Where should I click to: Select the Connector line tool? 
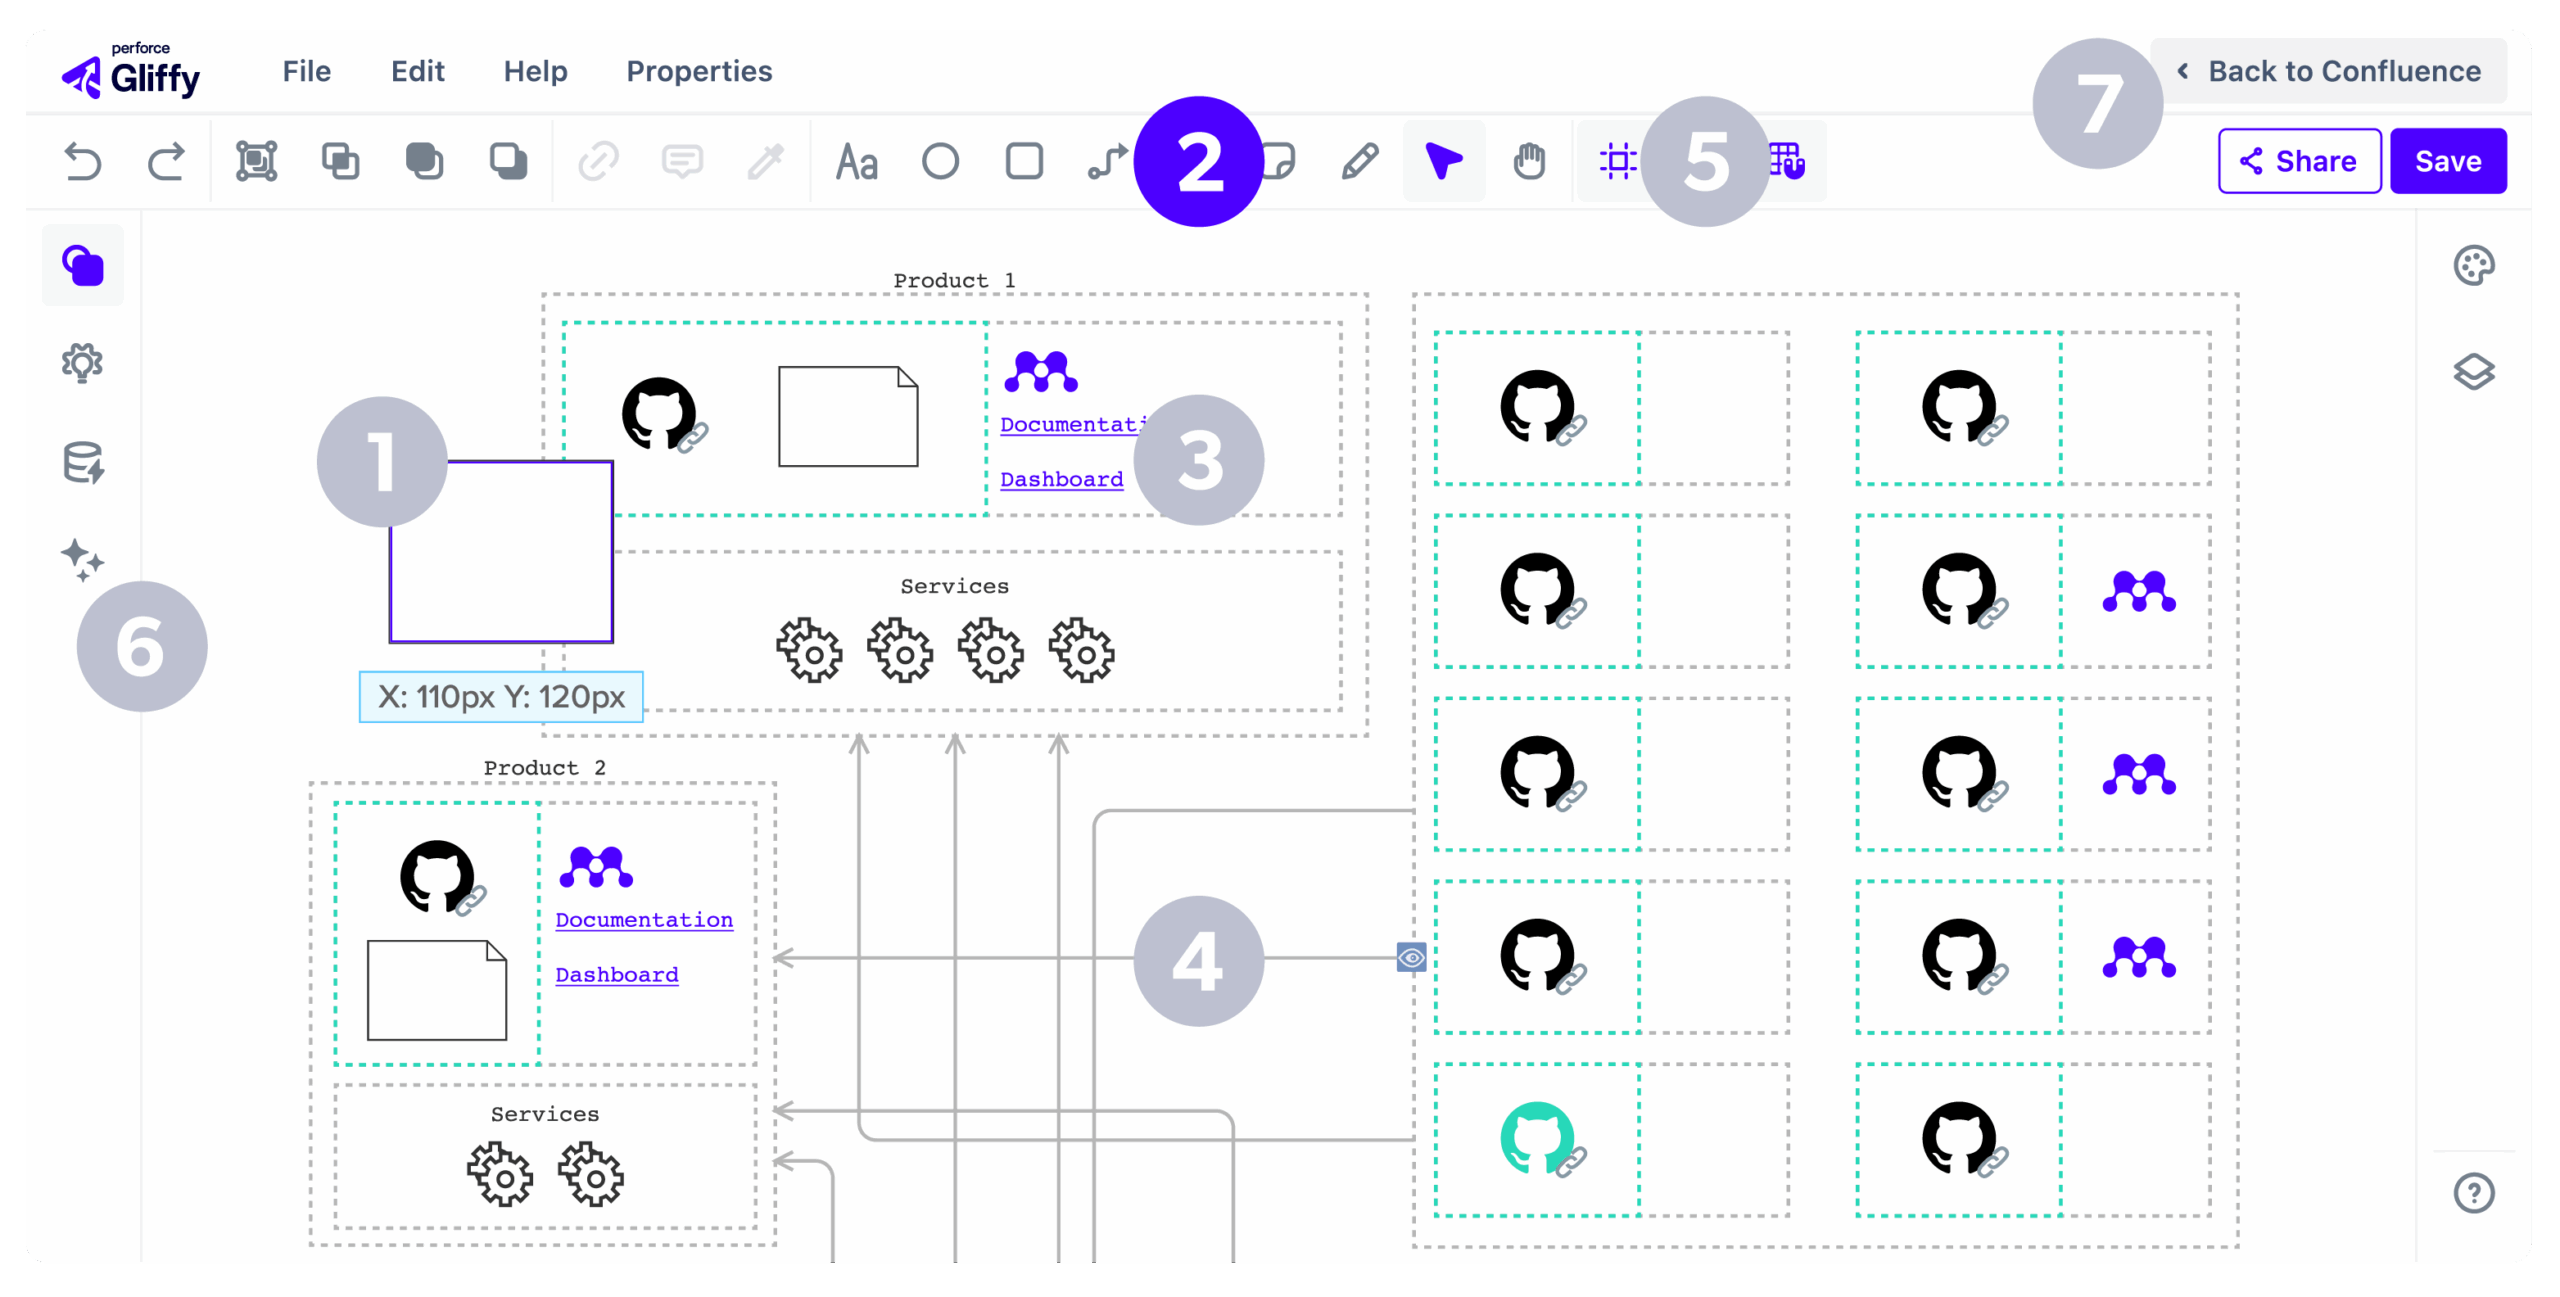1108,161
